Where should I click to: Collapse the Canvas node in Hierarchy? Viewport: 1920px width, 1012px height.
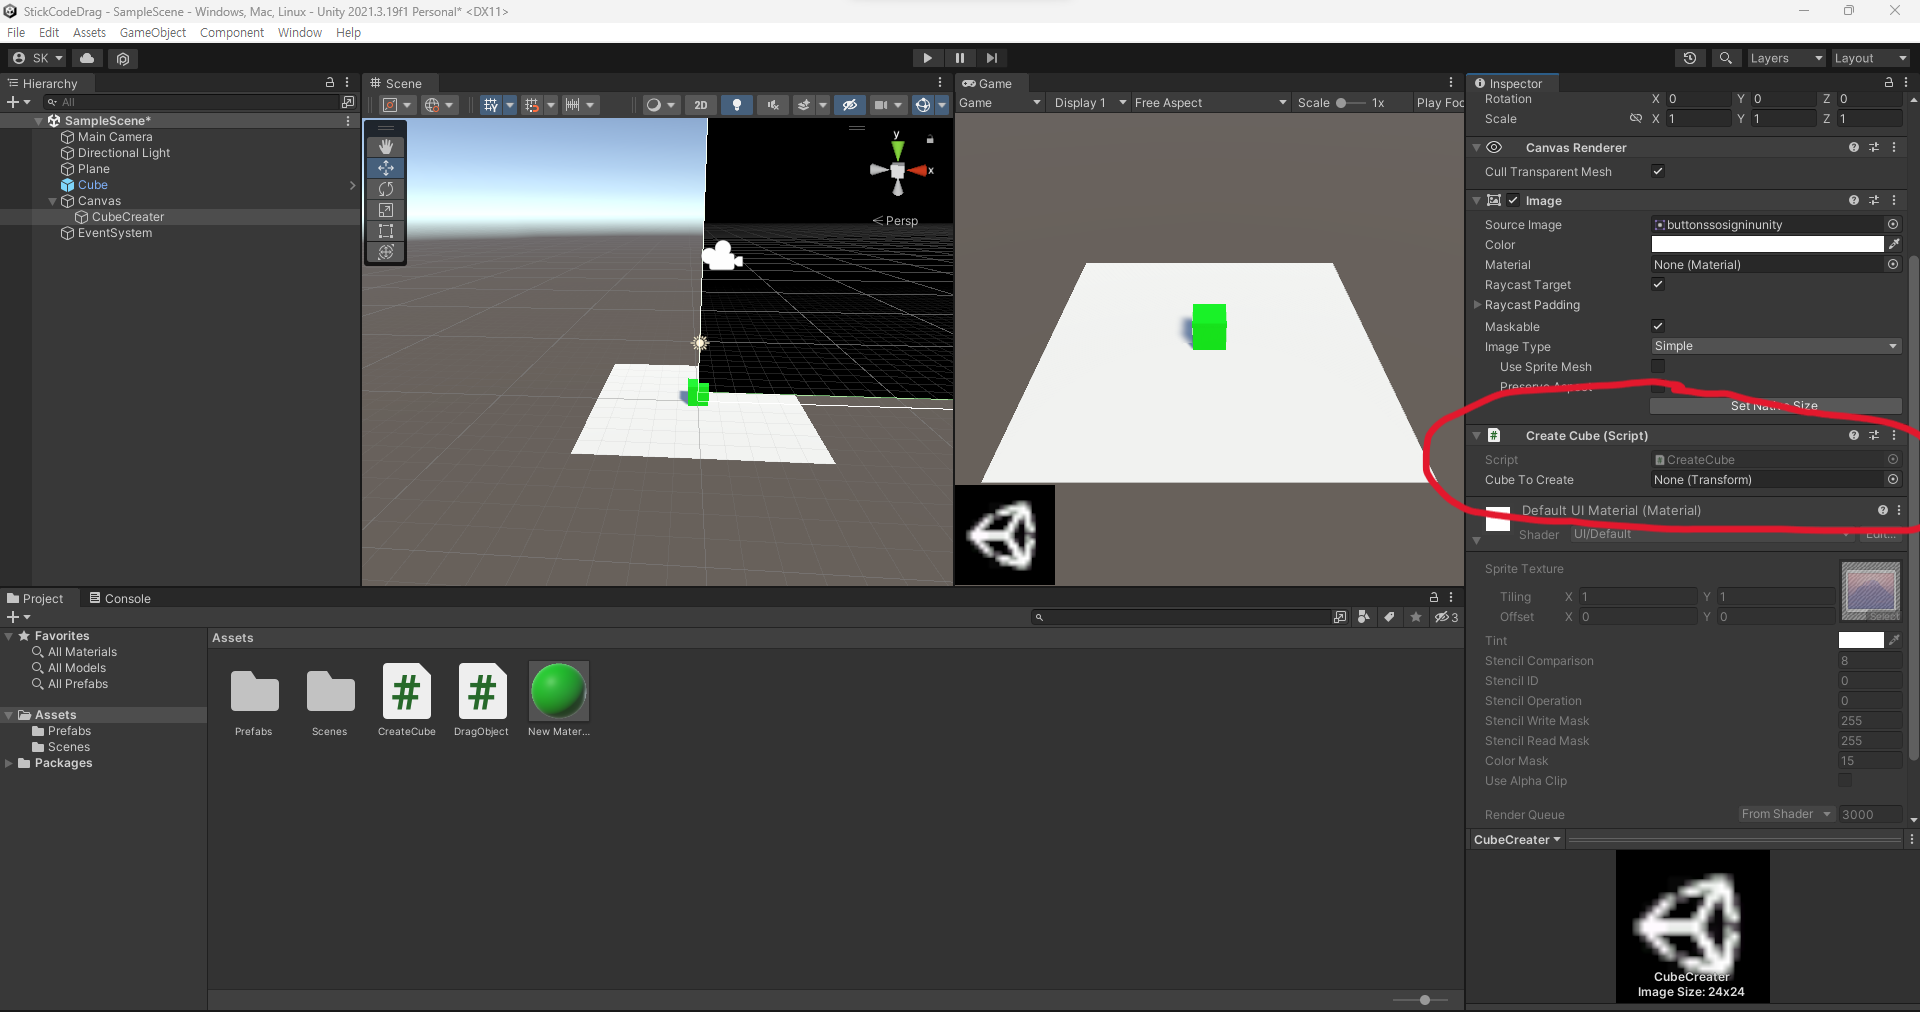53,201
